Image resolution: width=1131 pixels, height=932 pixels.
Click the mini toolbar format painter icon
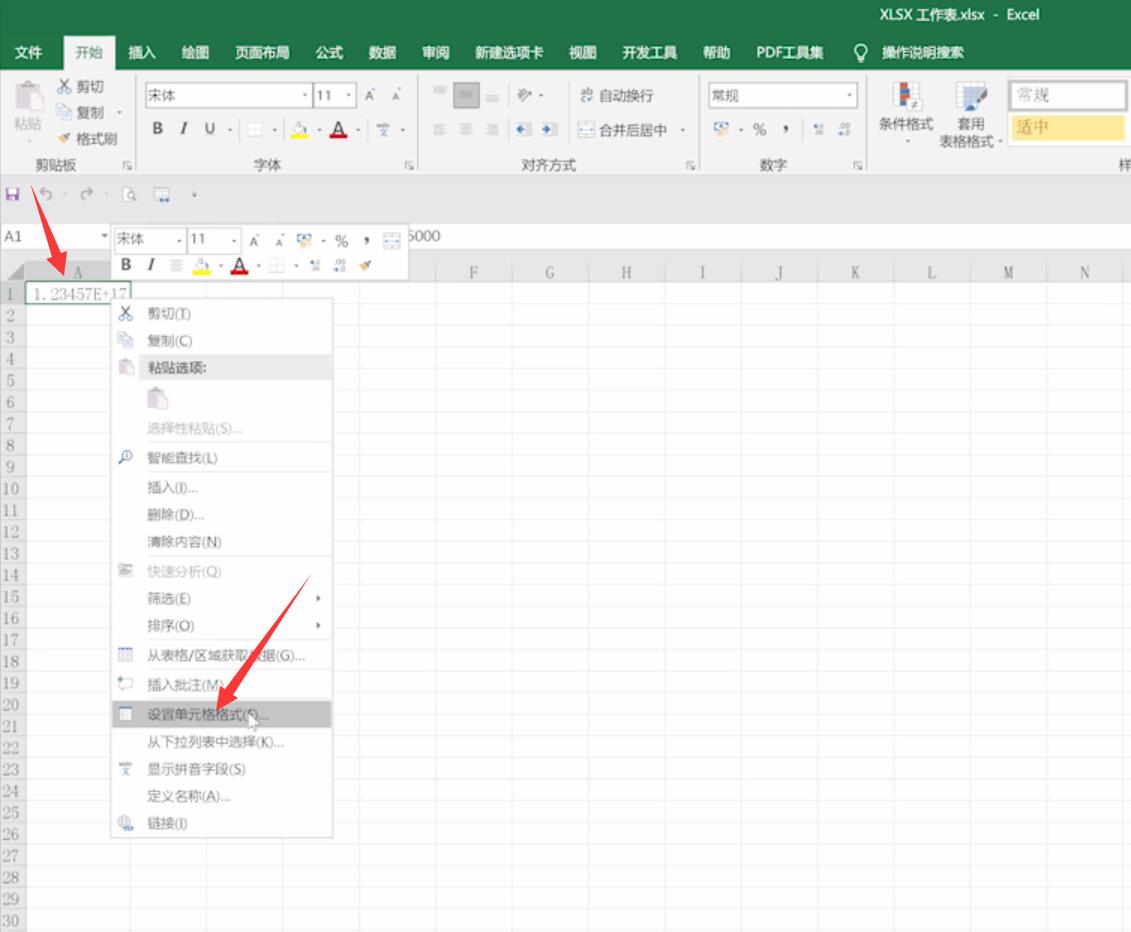click(x=366, y=265)
